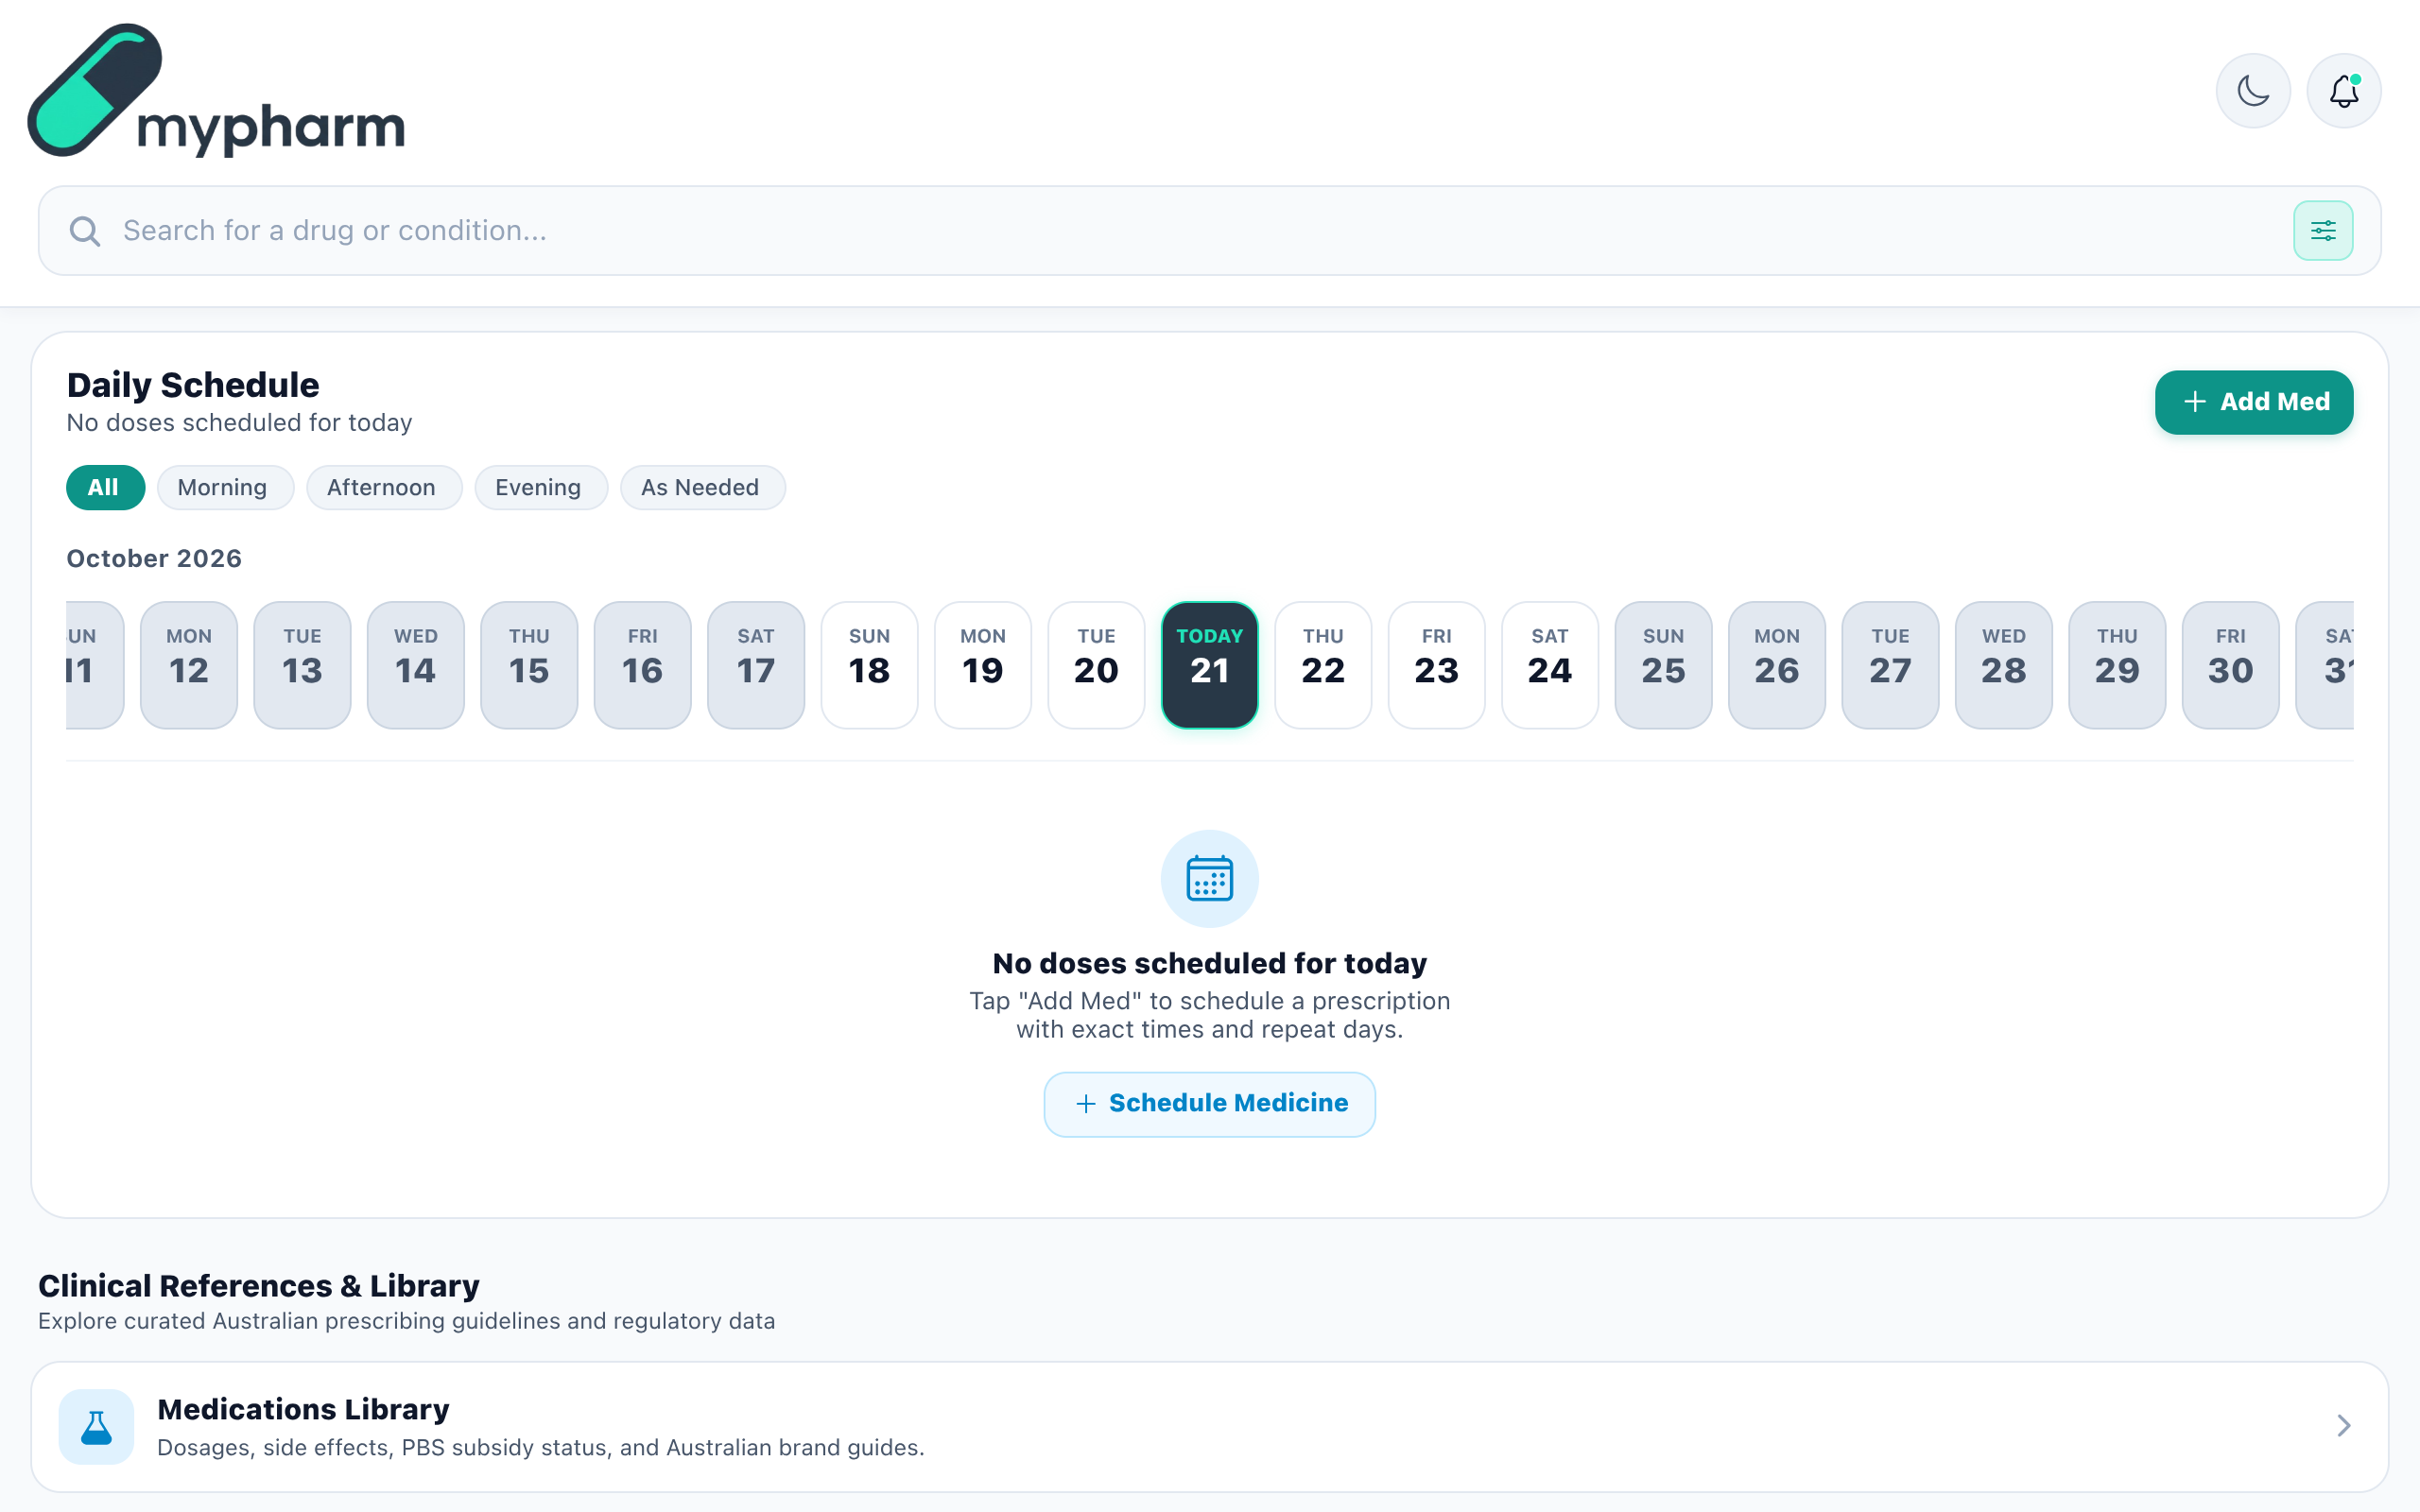Select Tuesday 27 date tile

click(1891, 665)
